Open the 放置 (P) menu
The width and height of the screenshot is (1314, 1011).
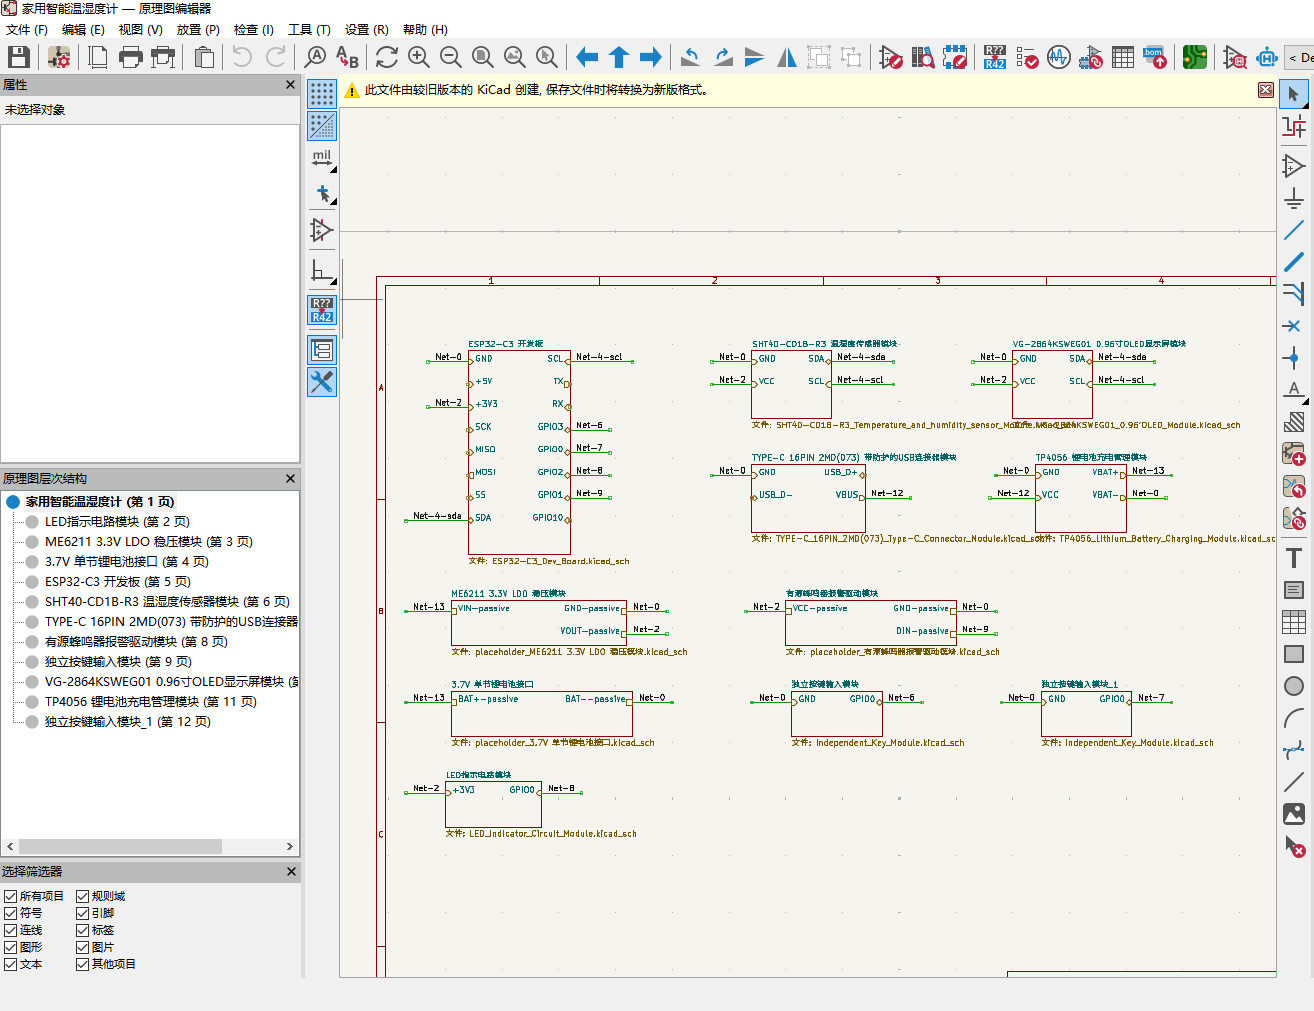(198, 29)
